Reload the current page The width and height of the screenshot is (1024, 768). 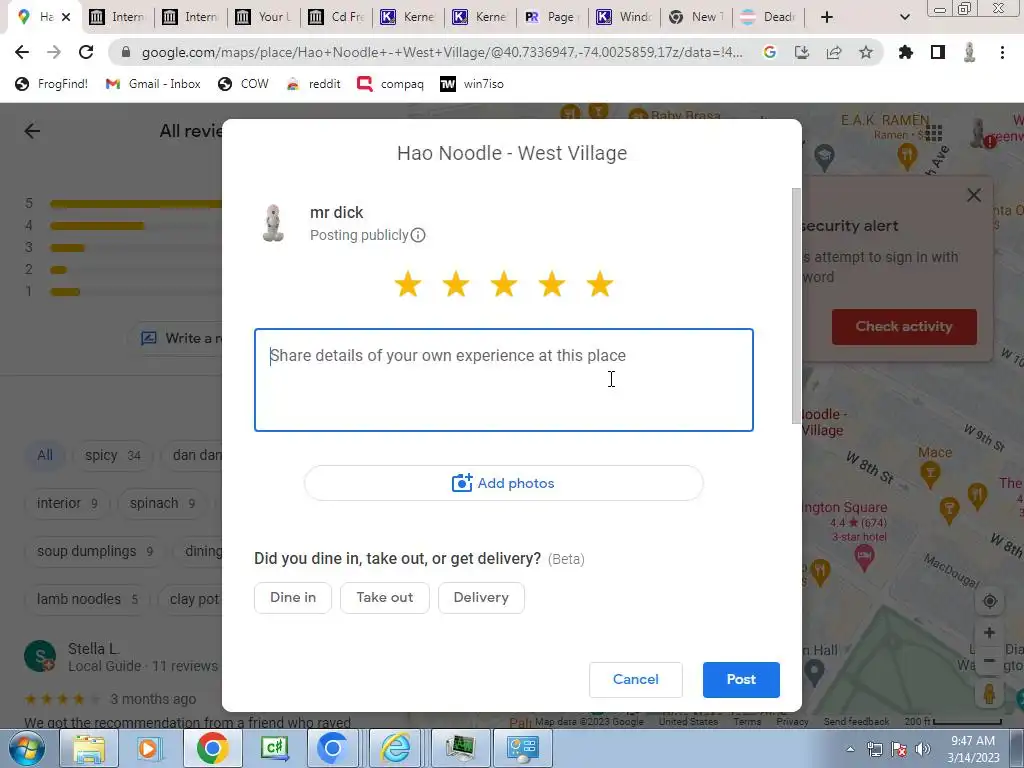[x=86, y=52]
